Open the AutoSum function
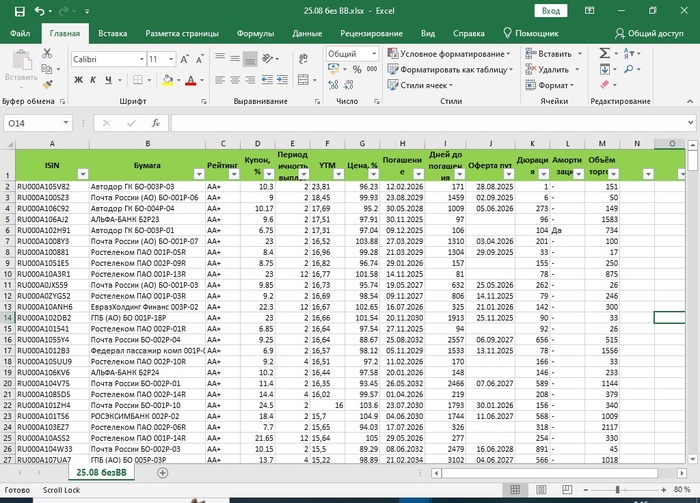Image resolution: width=700 pixels, height=503 pixels. [604, 54]
